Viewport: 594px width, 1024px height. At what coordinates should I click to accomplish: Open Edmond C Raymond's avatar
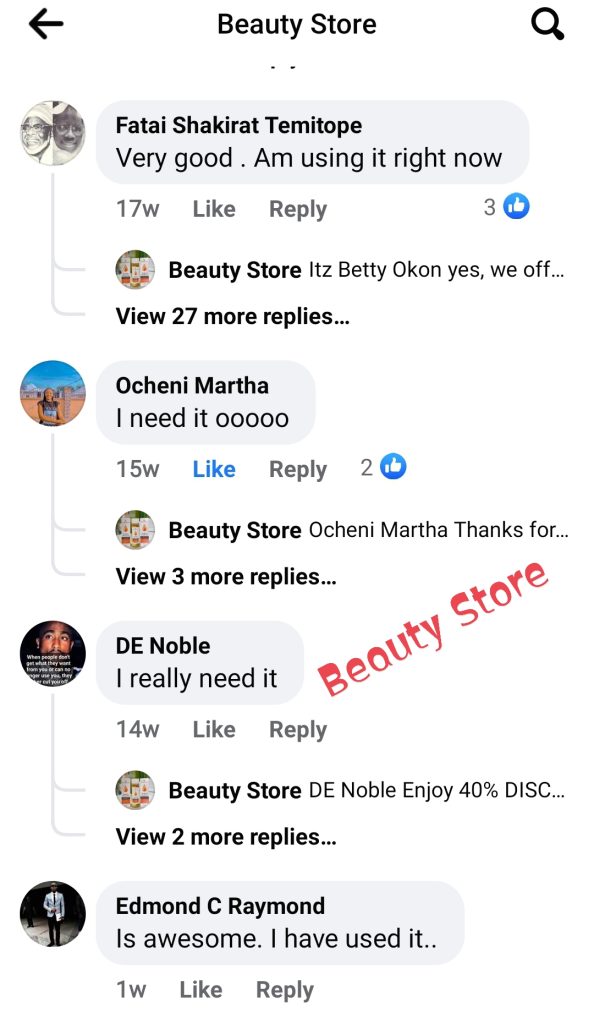[x=53, y=914]
